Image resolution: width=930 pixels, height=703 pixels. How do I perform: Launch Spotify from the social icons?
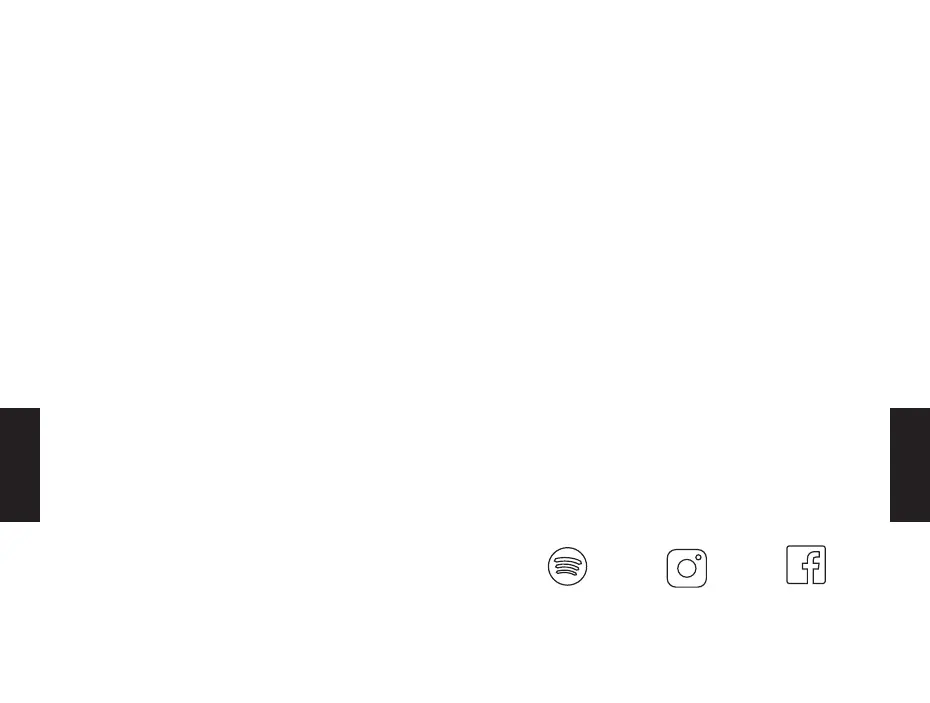567,567
